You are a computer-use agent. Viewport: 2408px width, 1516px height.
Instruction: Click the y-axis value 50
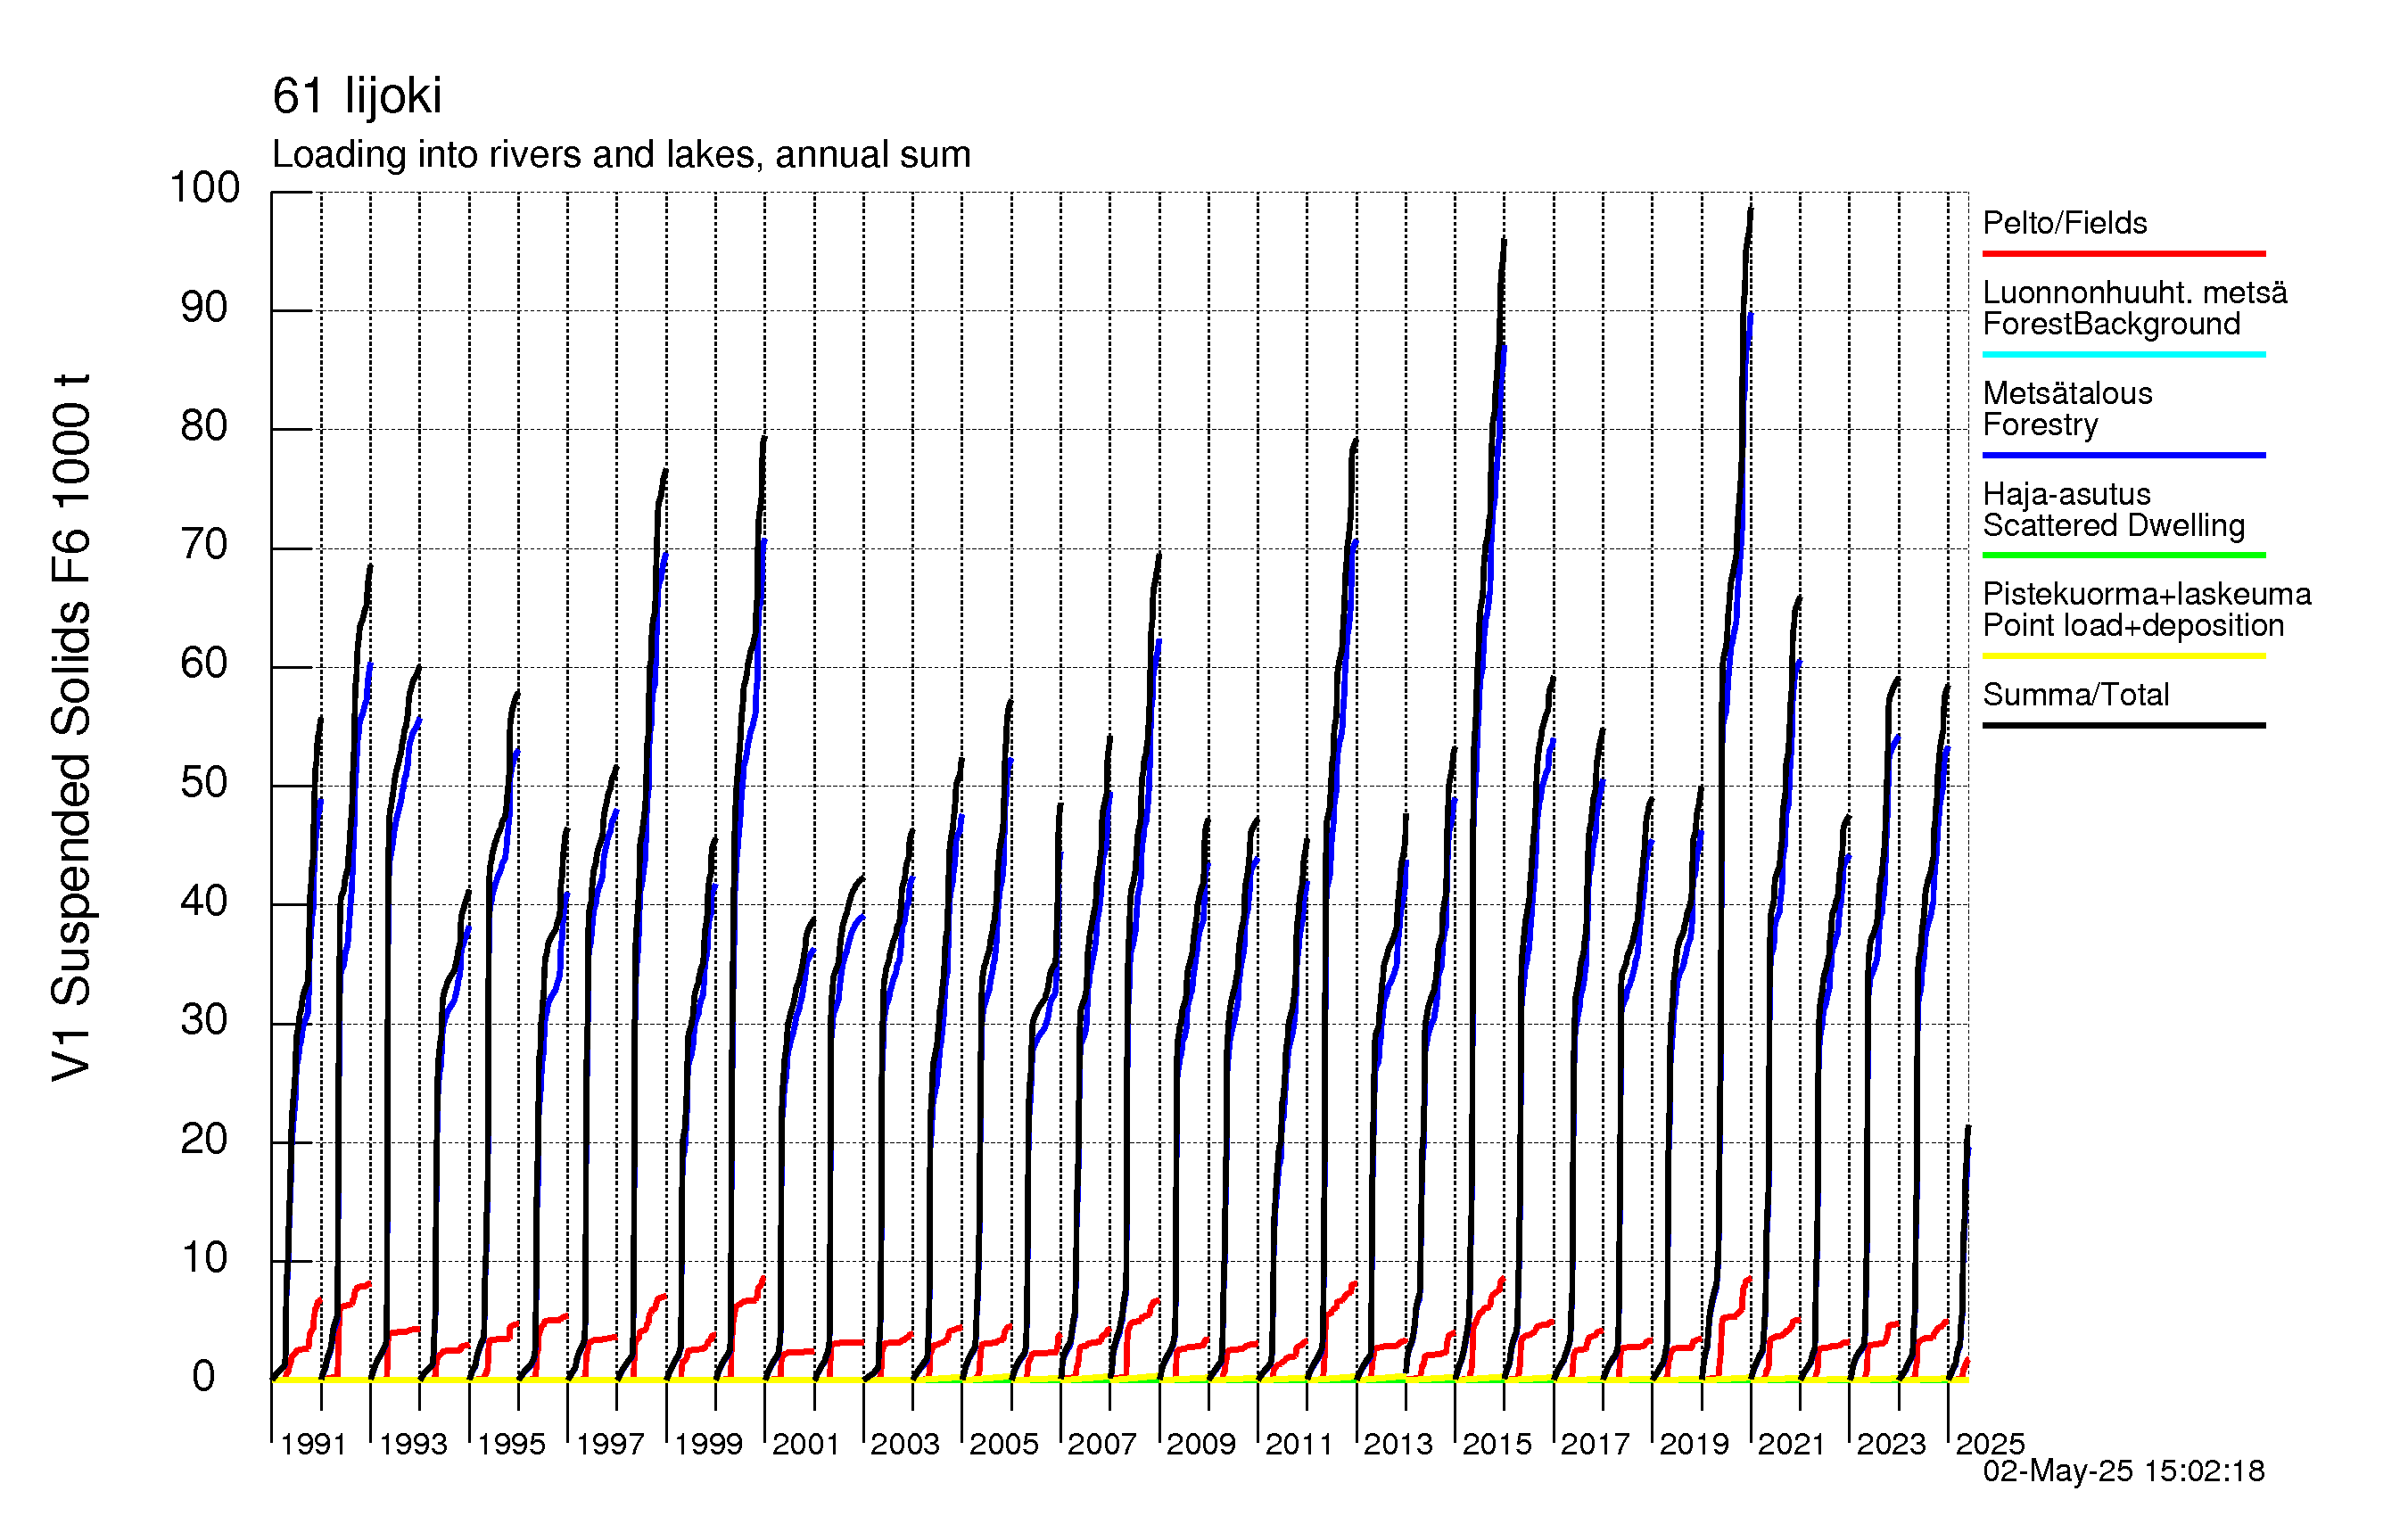[x=205, y=784]
